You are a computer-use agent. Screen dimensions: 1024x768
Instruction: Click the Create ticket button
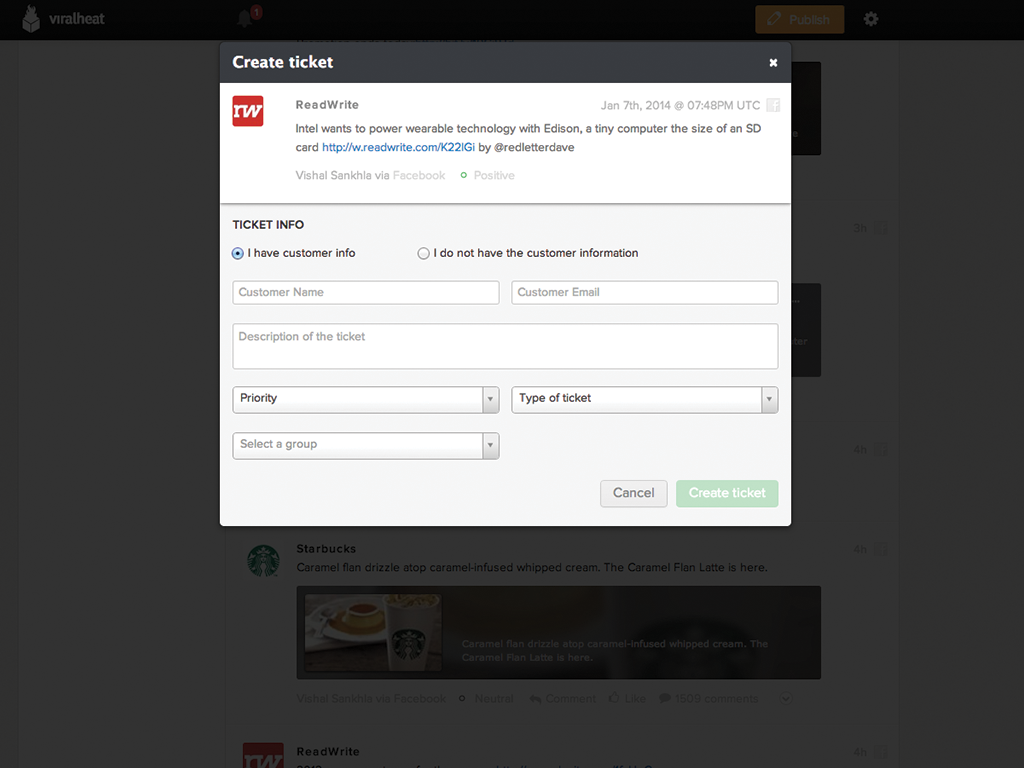[x=727, y=493]
